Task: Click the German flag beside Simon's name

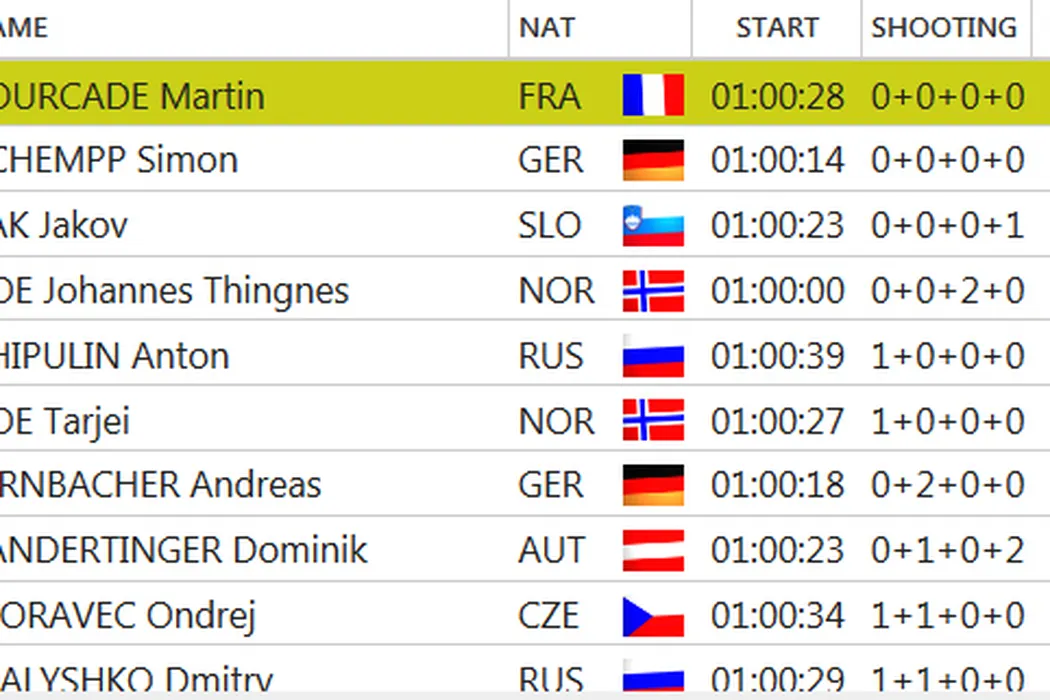Action: [x=653, y=160]
